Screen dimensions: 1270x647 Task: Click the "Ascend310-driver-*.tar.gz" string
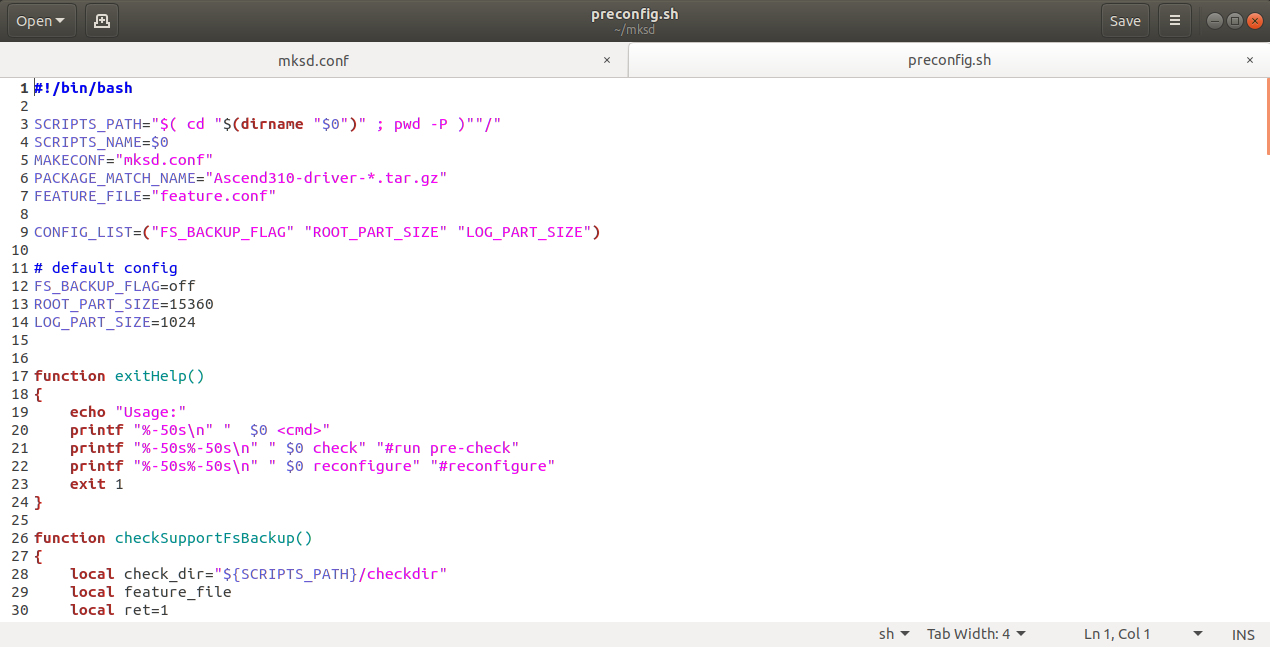coord(326,178)
